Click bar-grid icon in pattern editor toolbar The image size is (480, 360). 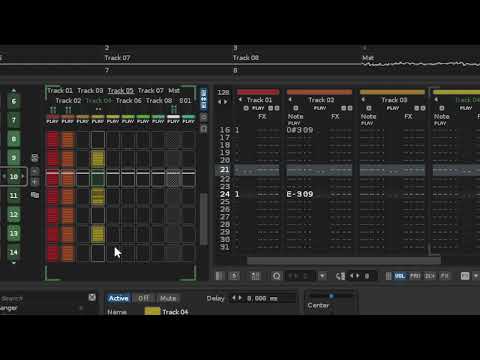tap(255, 276)
